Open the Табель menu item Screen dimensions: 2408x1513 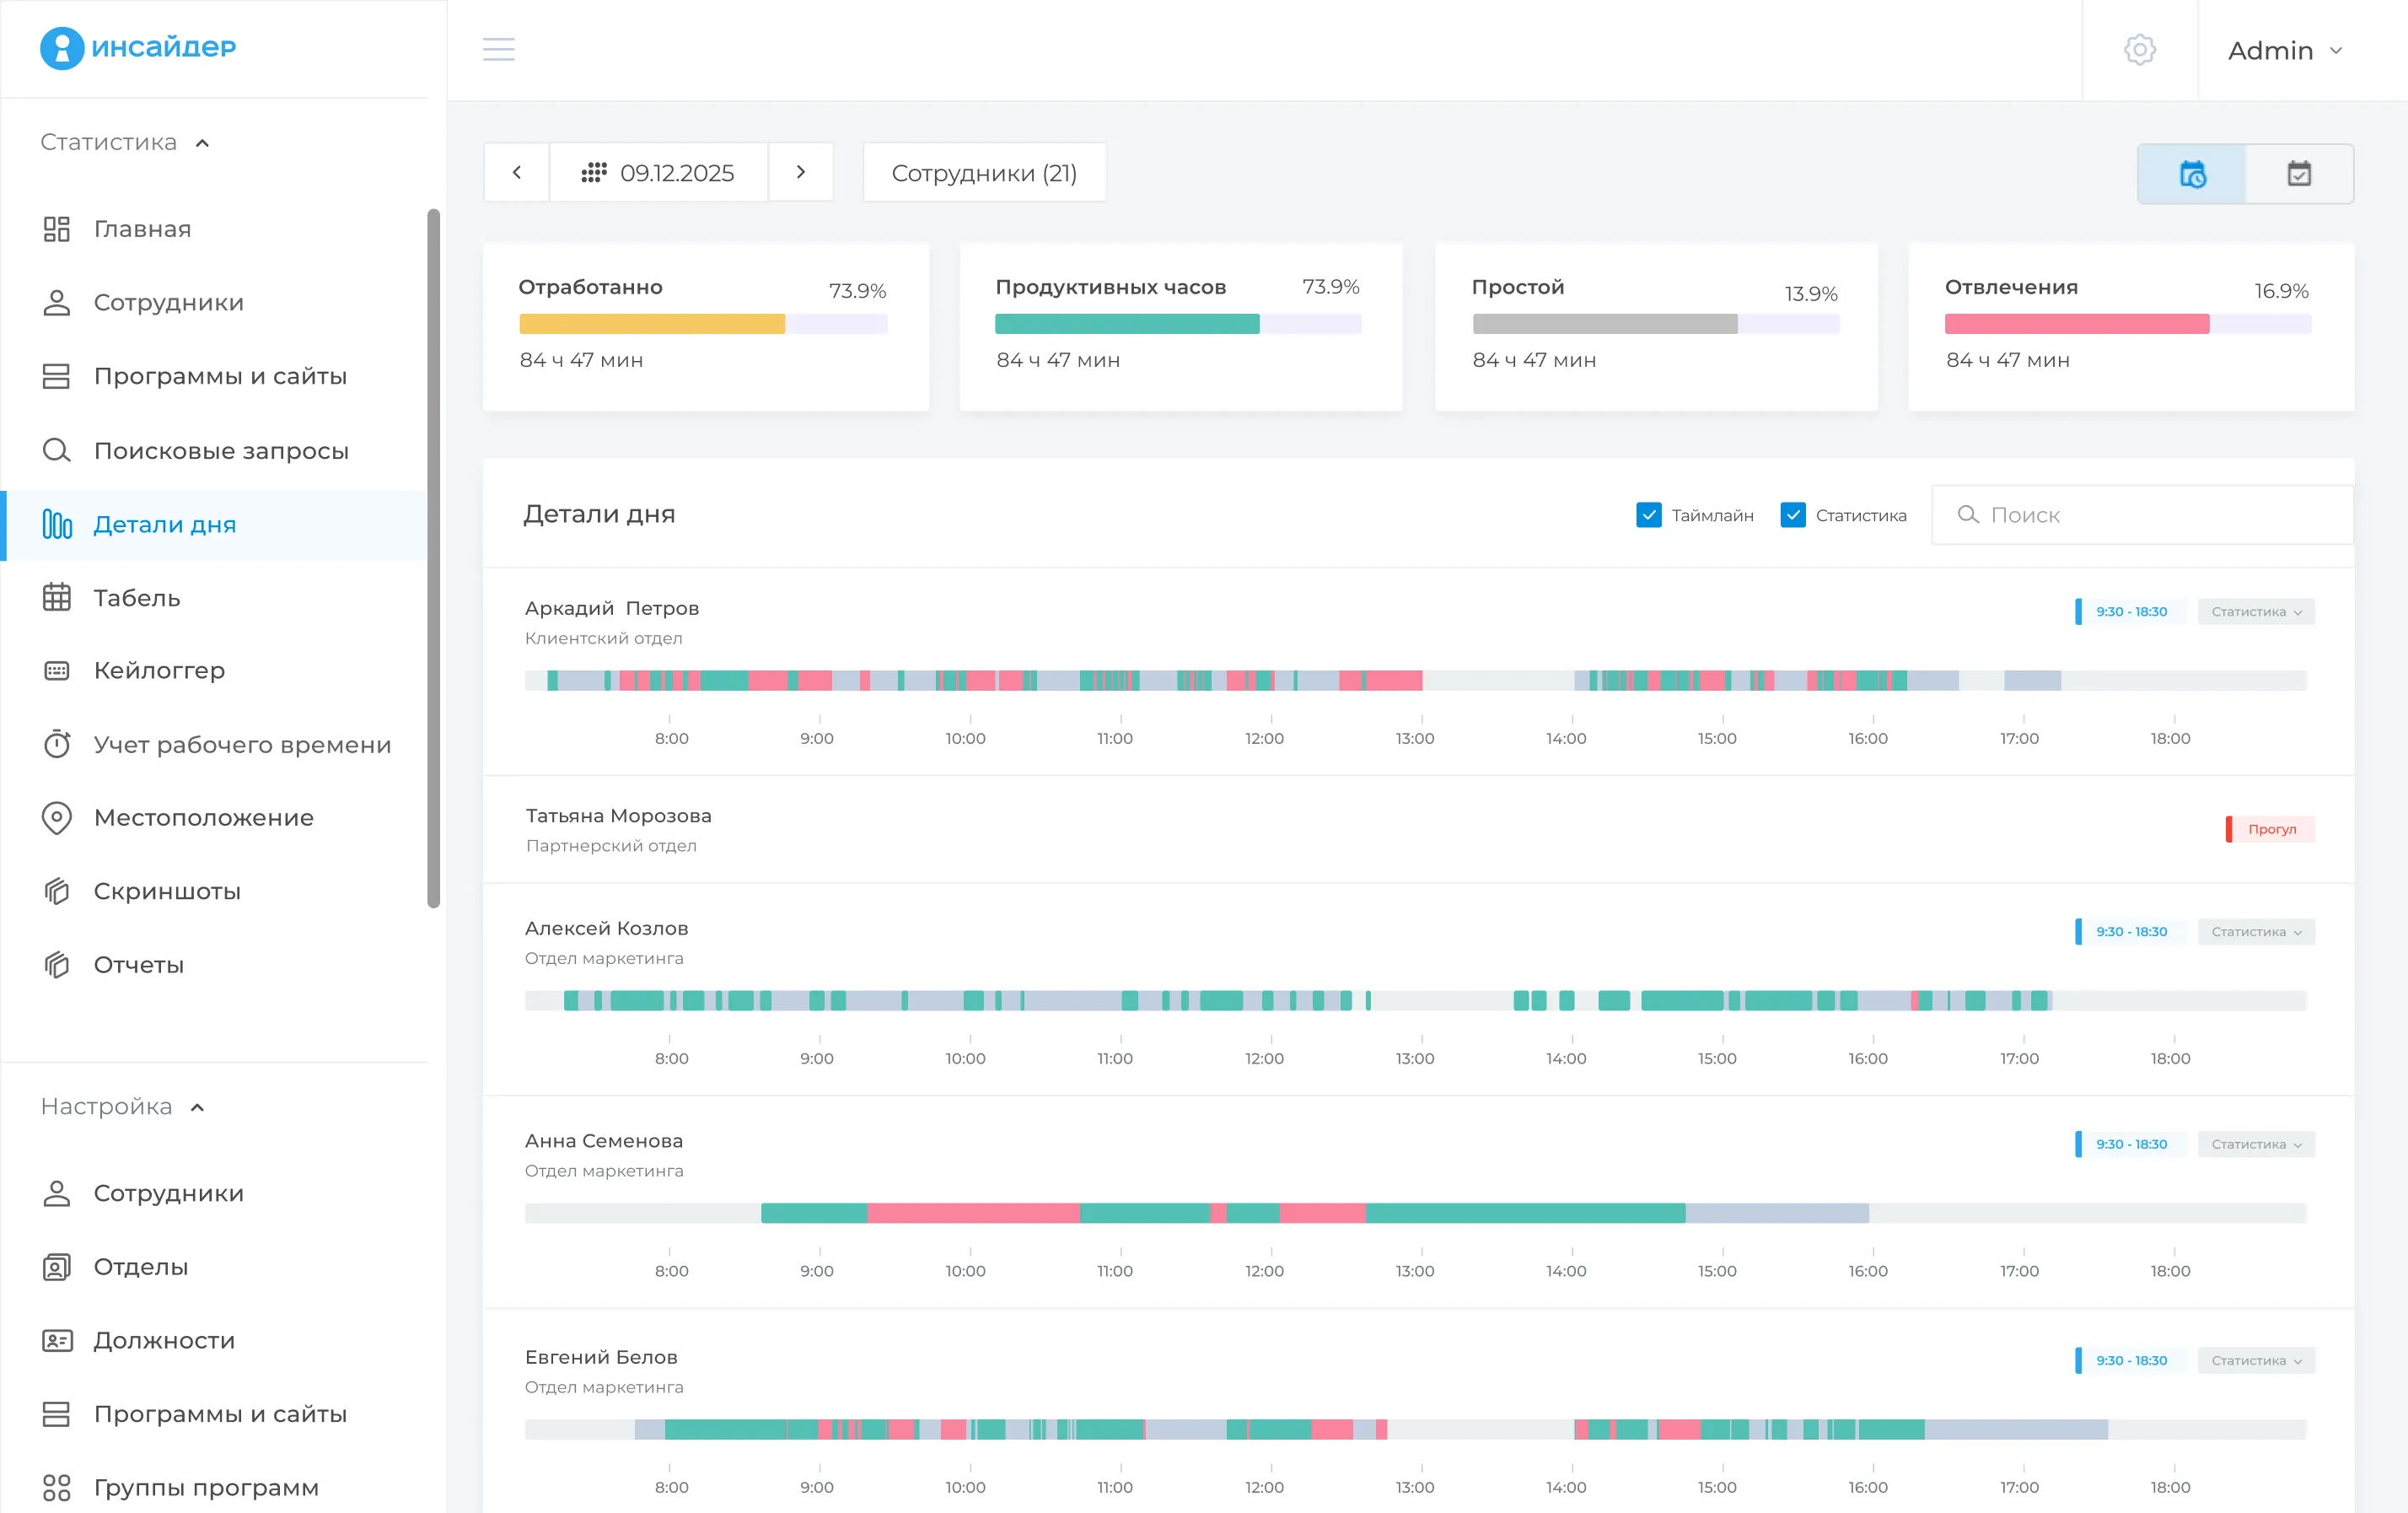pos(136,598)
